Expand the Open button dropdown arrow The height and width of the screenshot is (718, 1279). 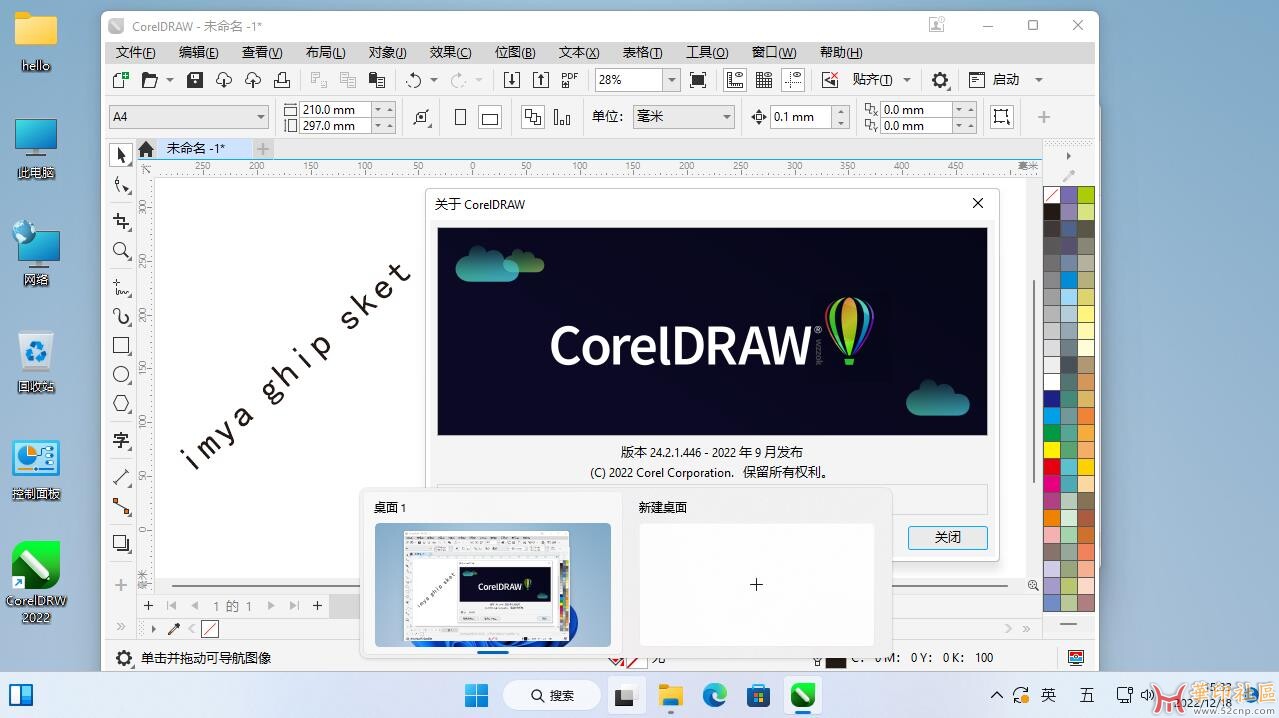(170, 80)
